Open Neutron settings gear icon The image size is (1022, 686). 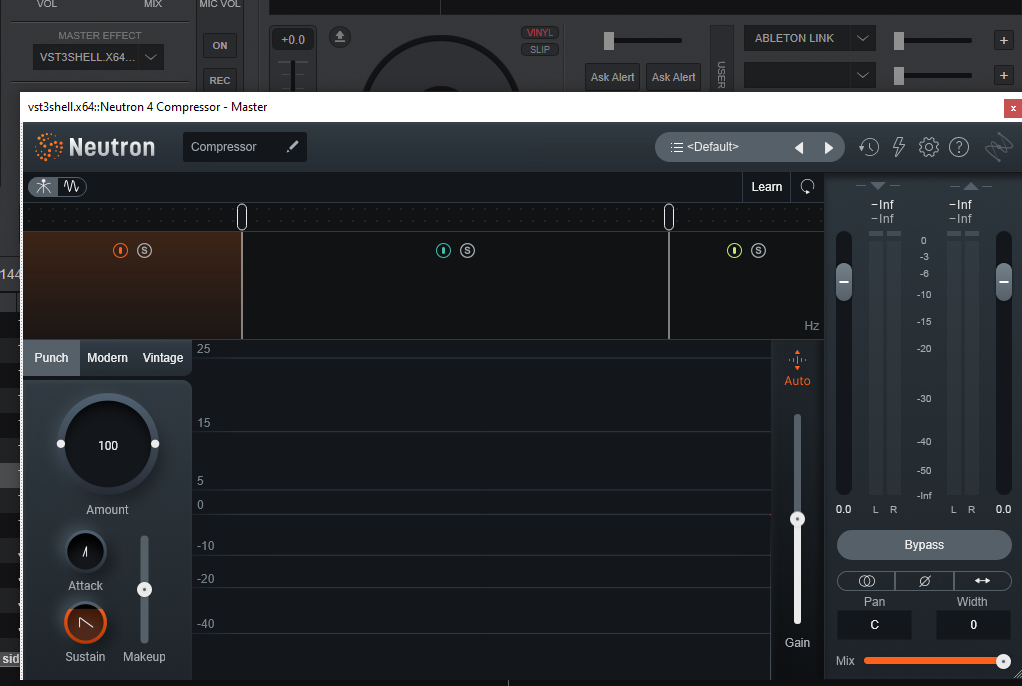pyautogui.click(x=928, y=147)
